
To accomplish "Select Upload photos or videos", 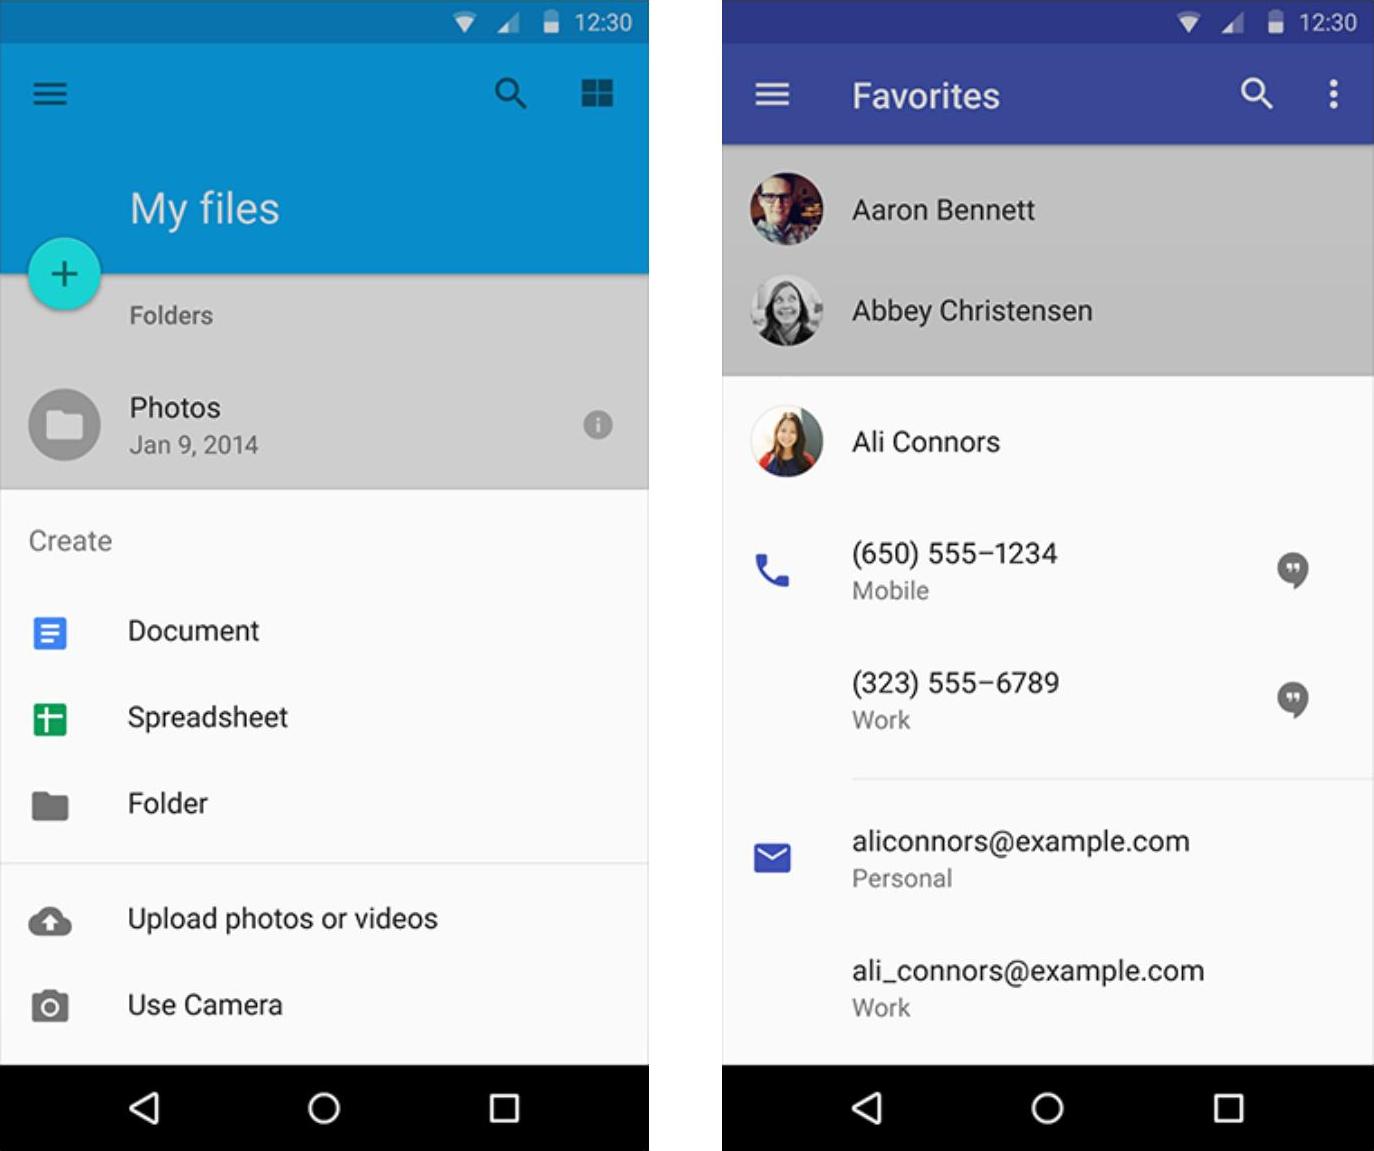I will pos(282,919).
